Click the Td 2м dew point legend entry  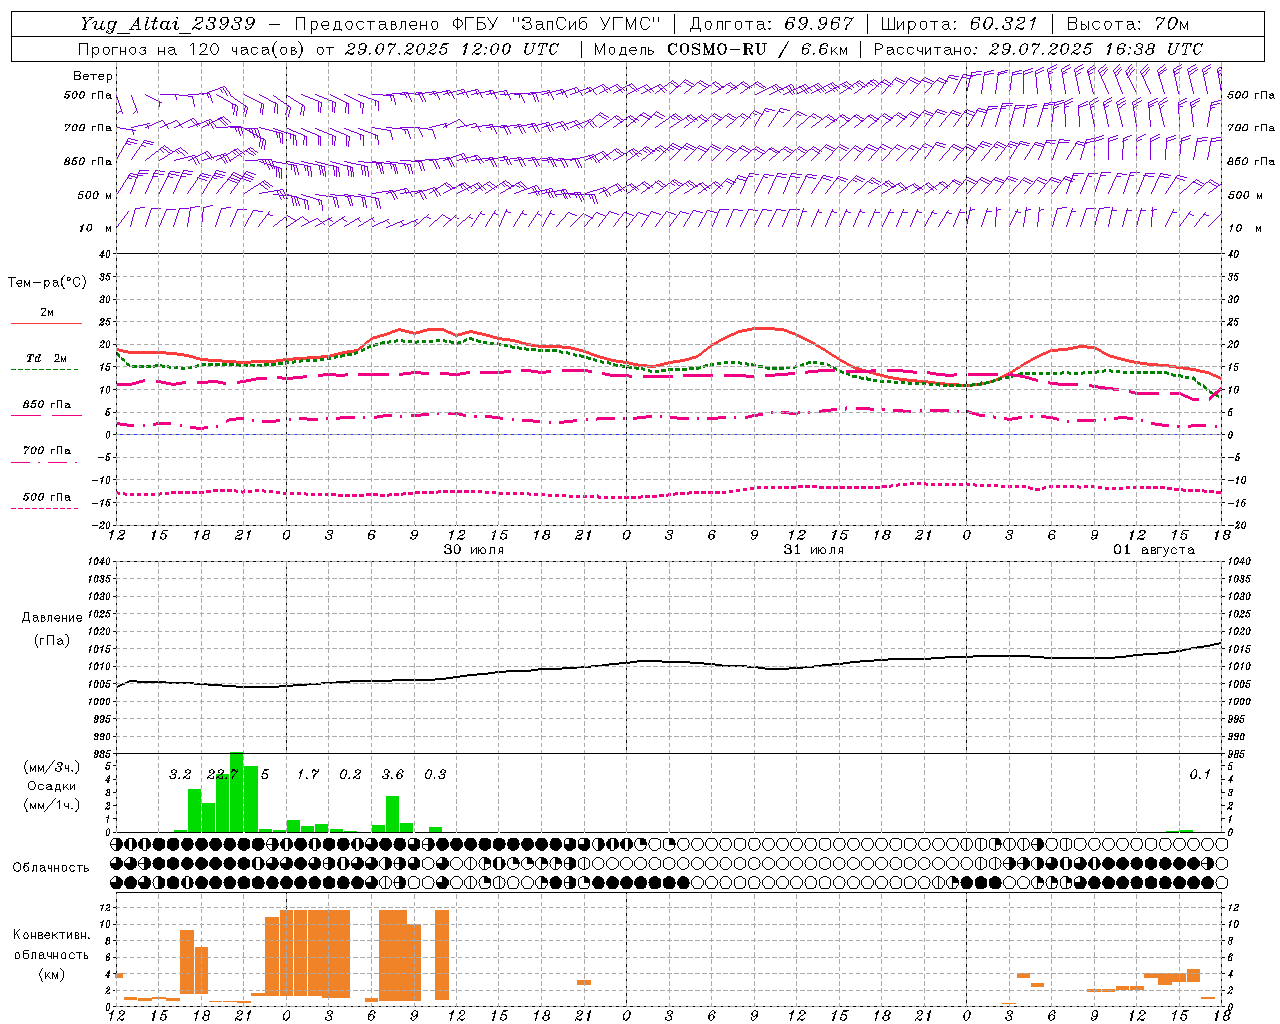coord(47,358)
